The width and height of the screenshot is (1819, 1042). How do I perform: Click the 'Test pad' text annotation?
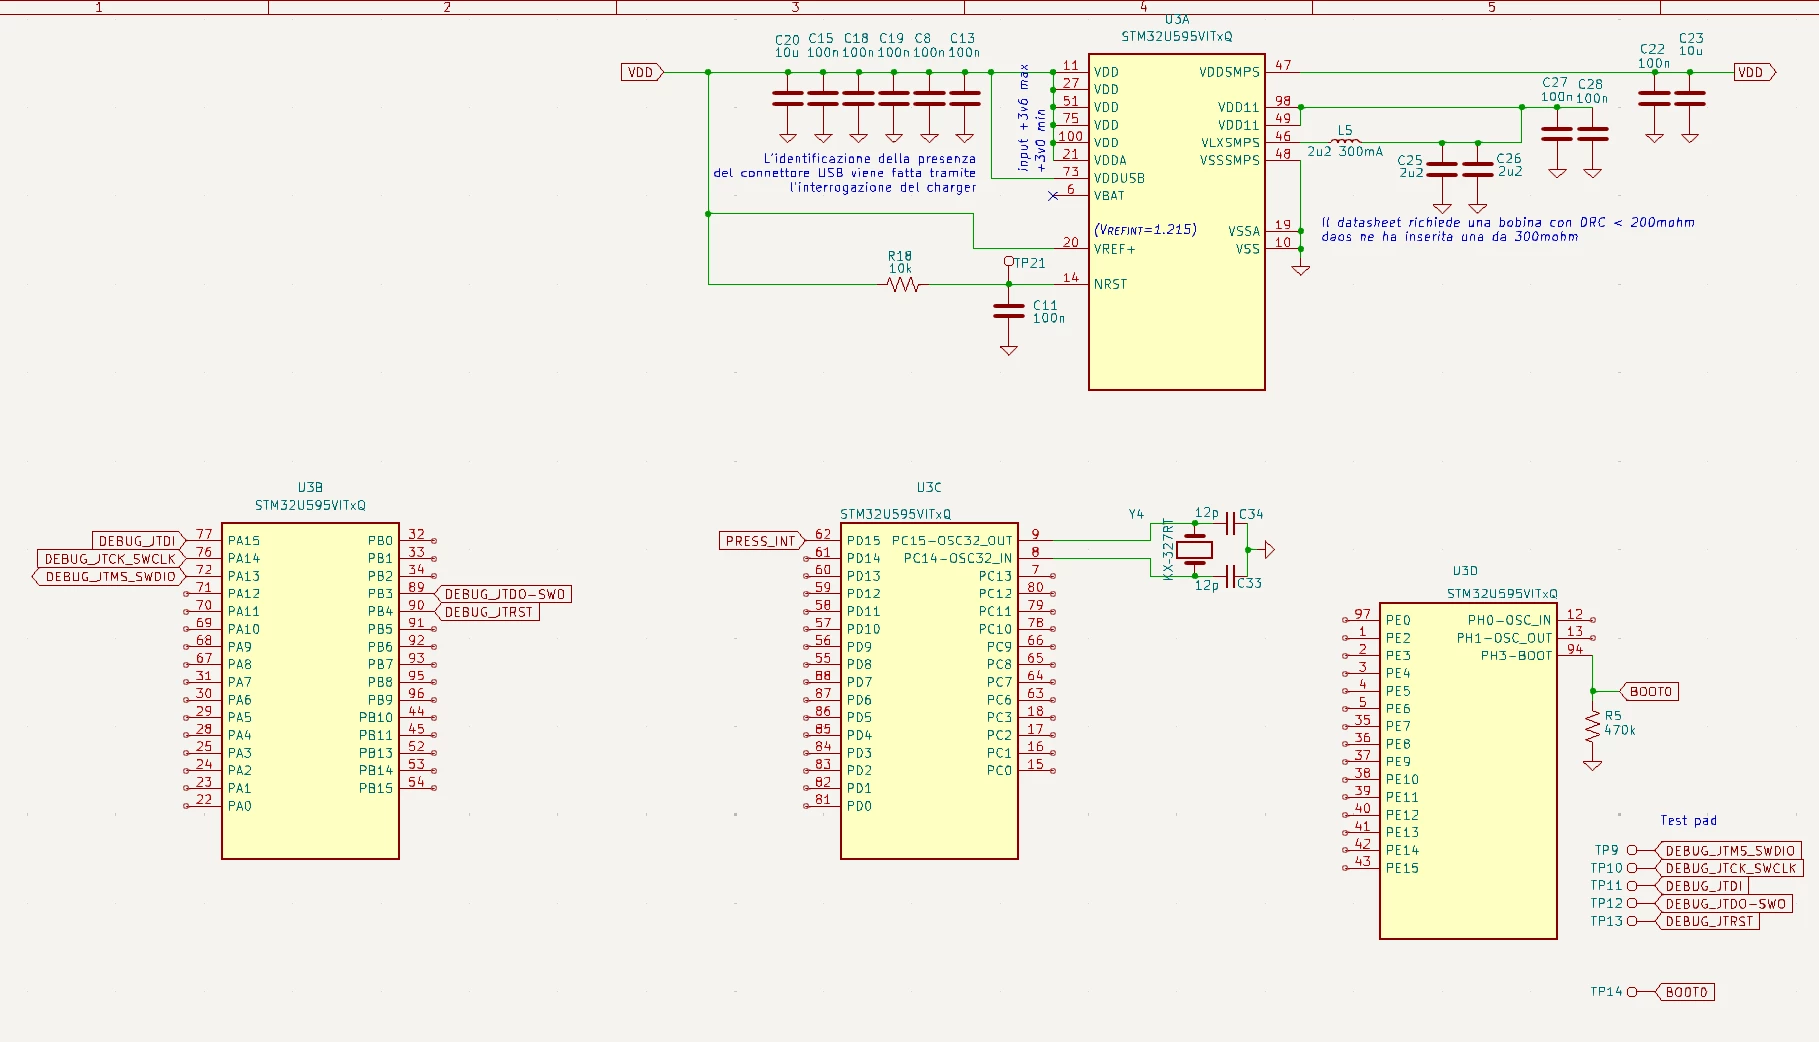tap(1688, 821)
